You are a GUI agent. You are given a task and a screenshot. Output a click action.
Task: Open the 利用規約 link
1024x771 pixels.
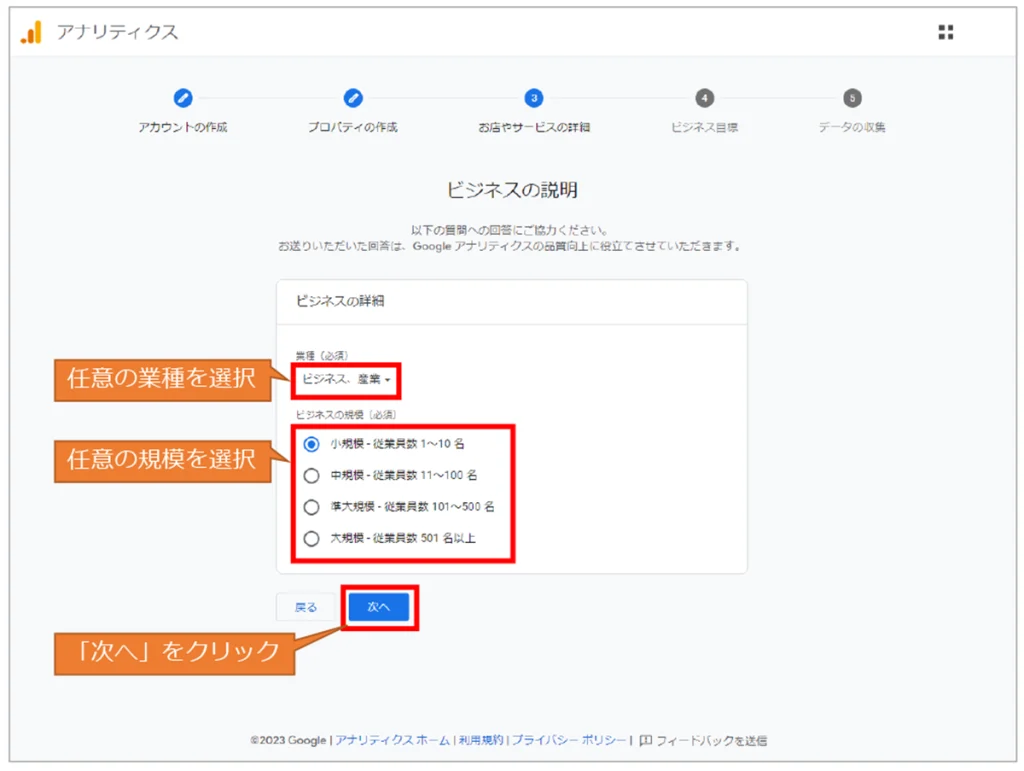point(480,741)
